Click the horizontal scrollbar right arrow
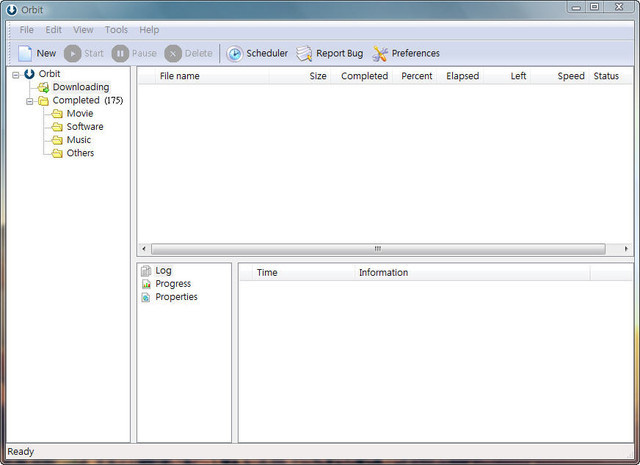This screenshot has width=640, height=465. (626, 249)
